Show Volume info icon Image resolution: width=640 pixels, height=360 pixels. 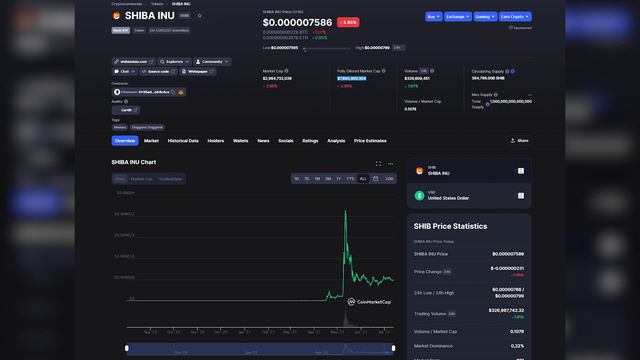point(432,71)
